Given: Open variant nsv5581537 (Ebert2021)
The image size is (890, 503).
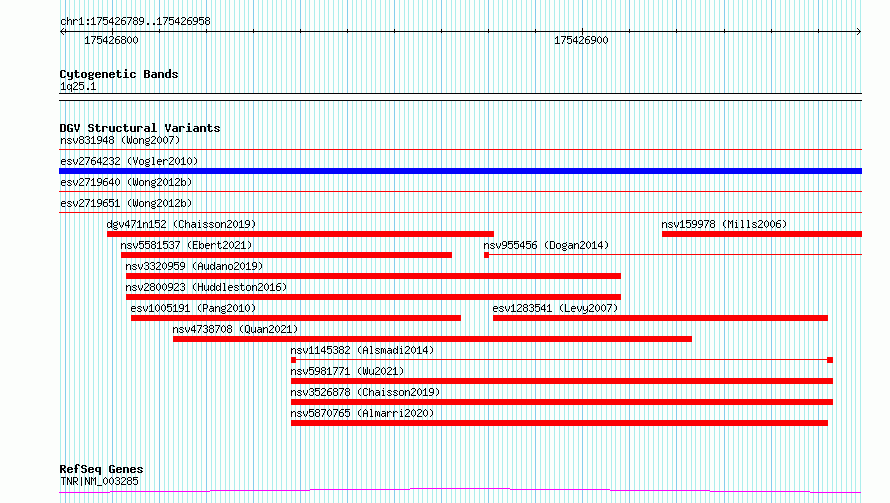Looking at the screenshot, I should [x=186, y=245].
